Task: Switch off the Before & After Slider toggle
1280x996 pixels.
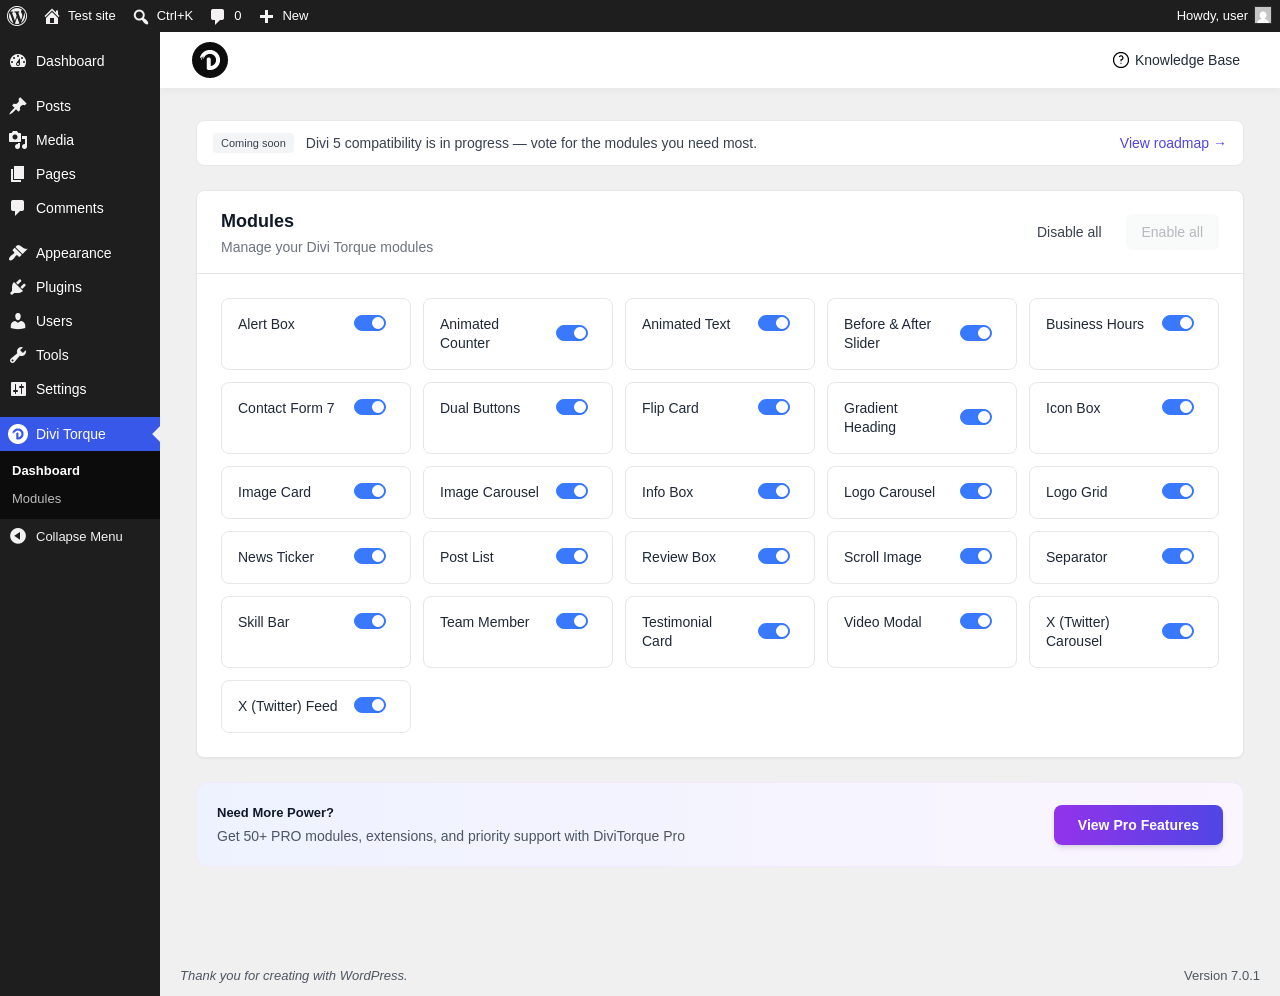Action: point(976,333)
